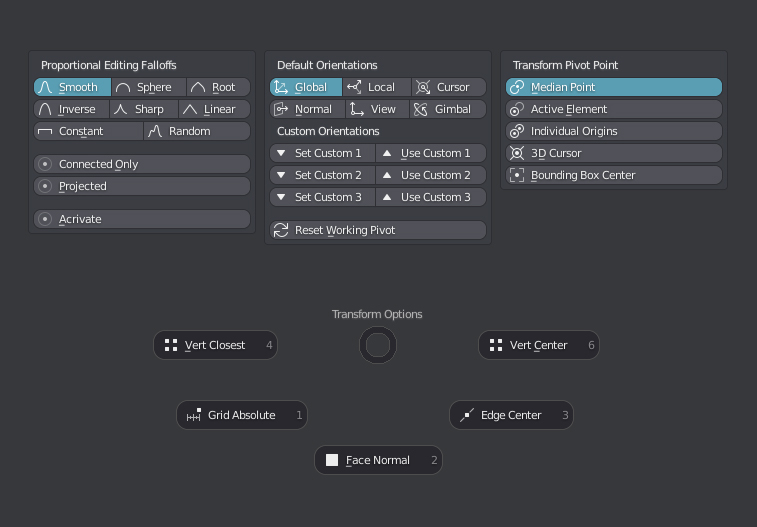Select Inverse falloff
This screenshot has height=527, width=757.
click(71, 109)
